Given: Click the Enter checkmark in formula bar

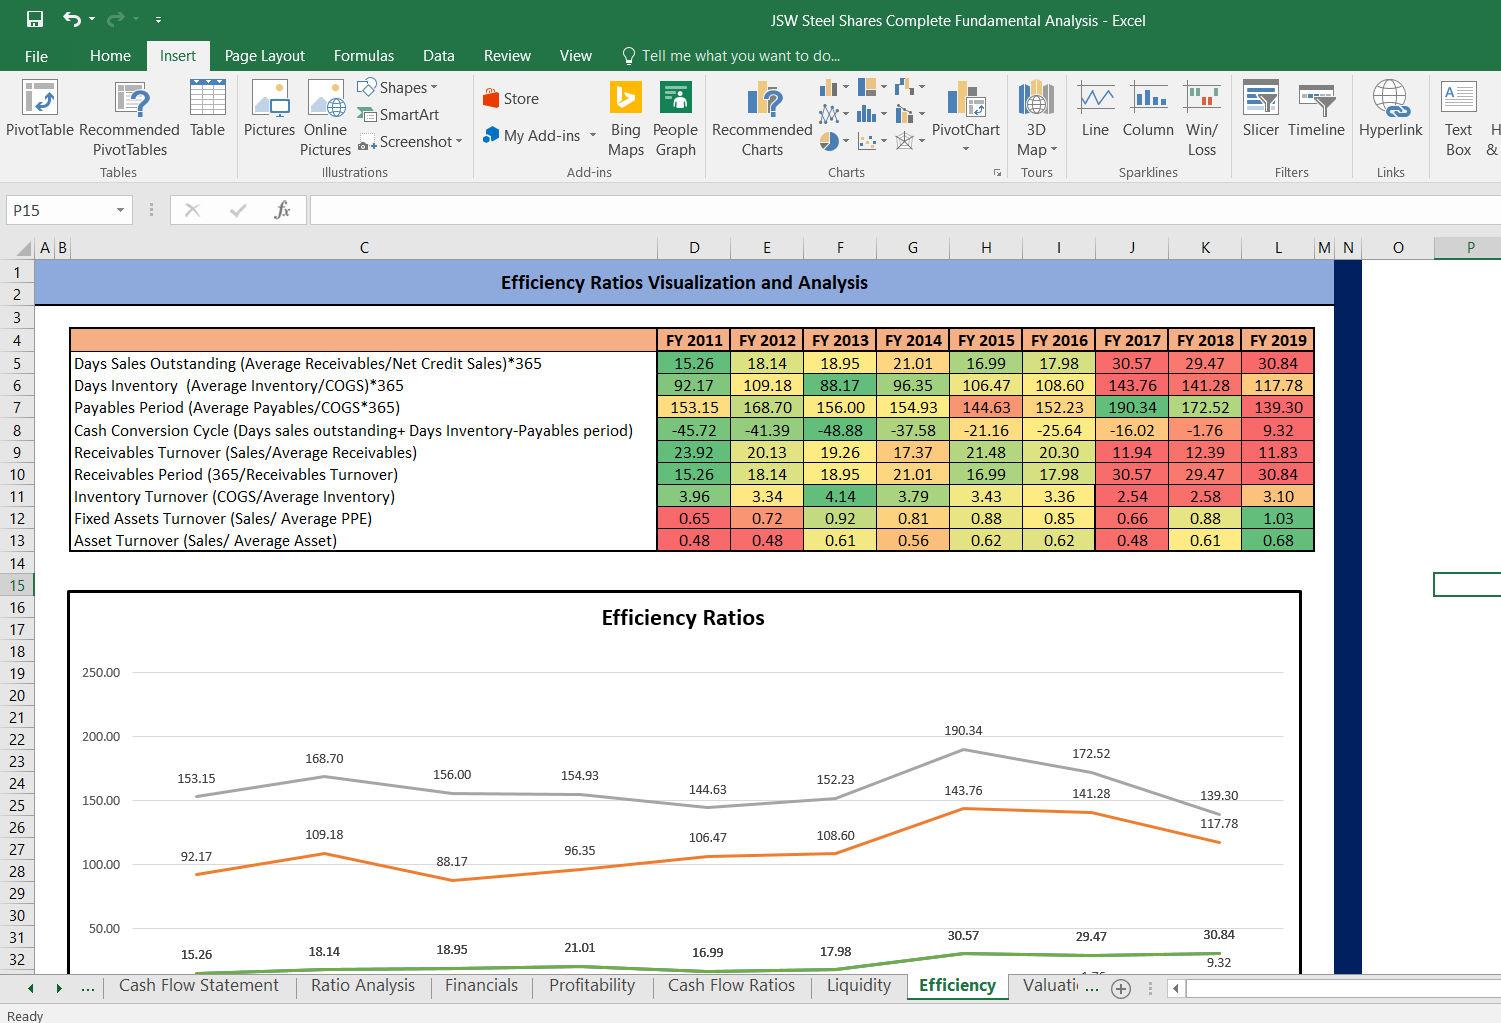Looking at the screenshot, I should coord(238,210).
